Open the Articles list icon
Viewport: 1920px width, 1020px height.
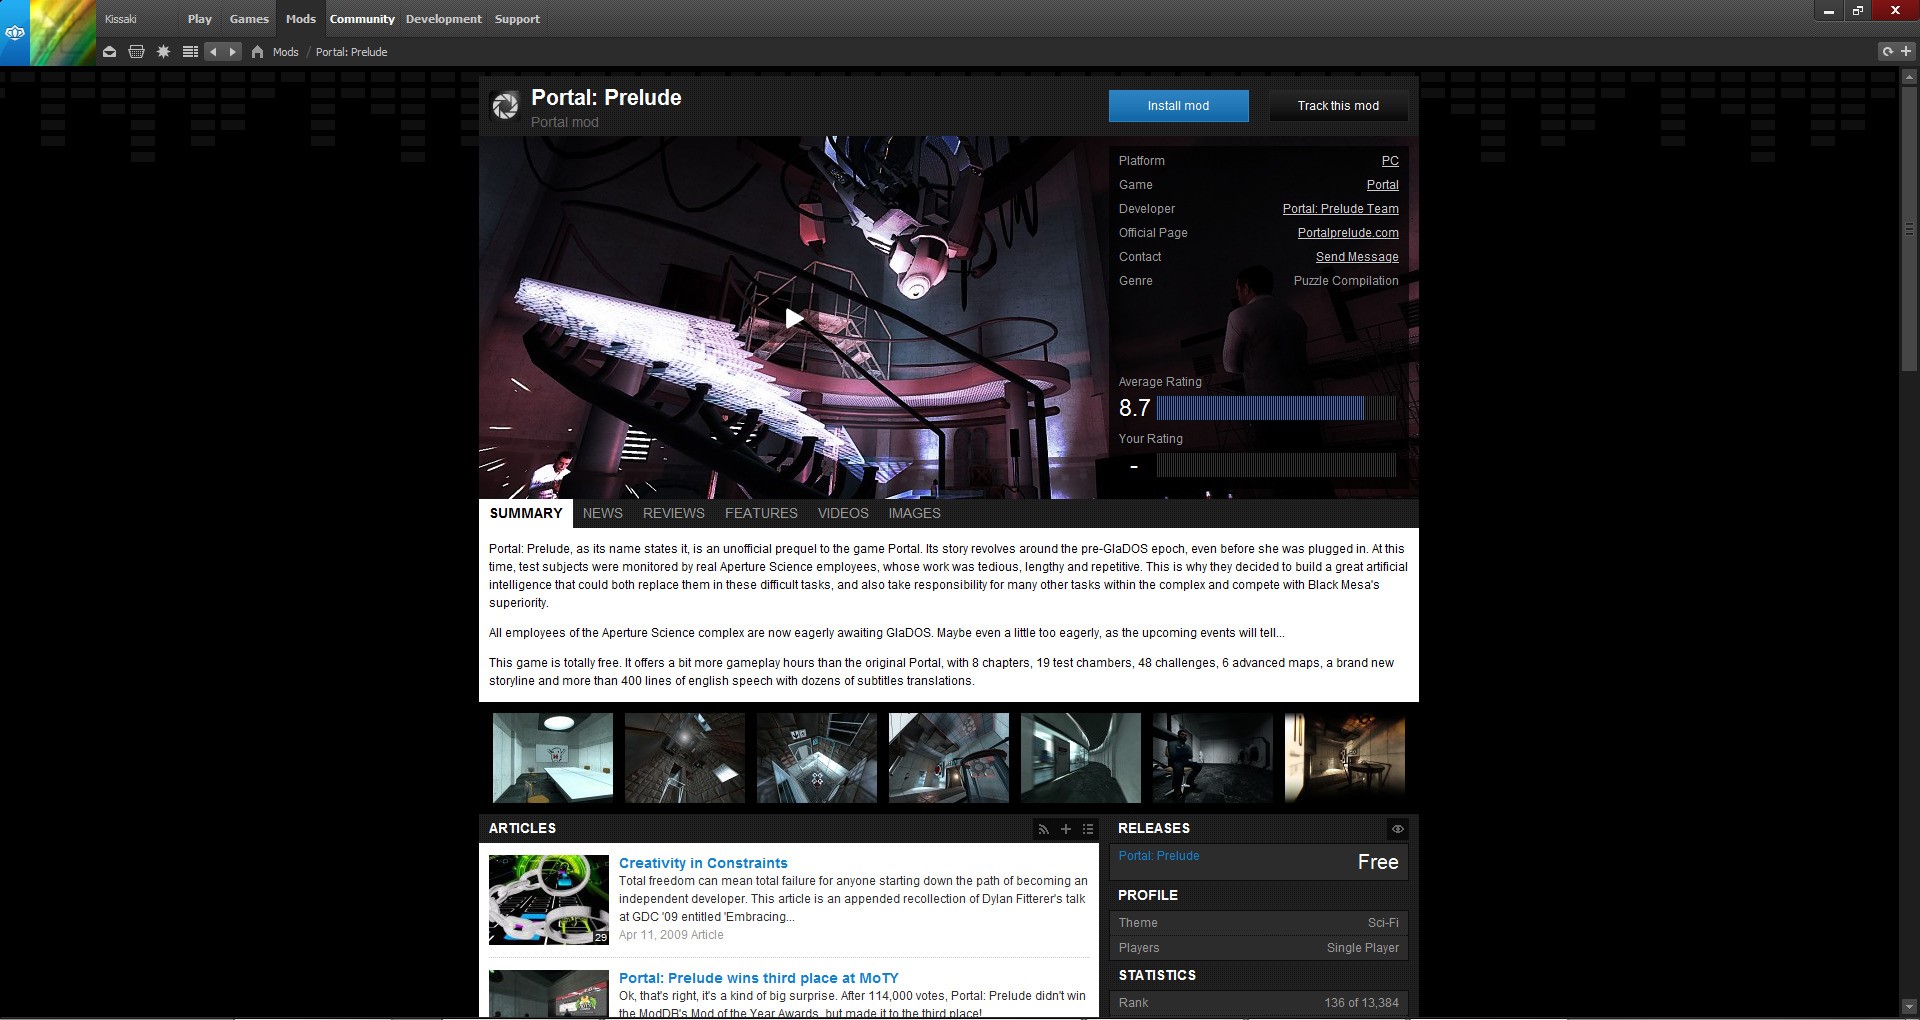(x=1088, y=829)
